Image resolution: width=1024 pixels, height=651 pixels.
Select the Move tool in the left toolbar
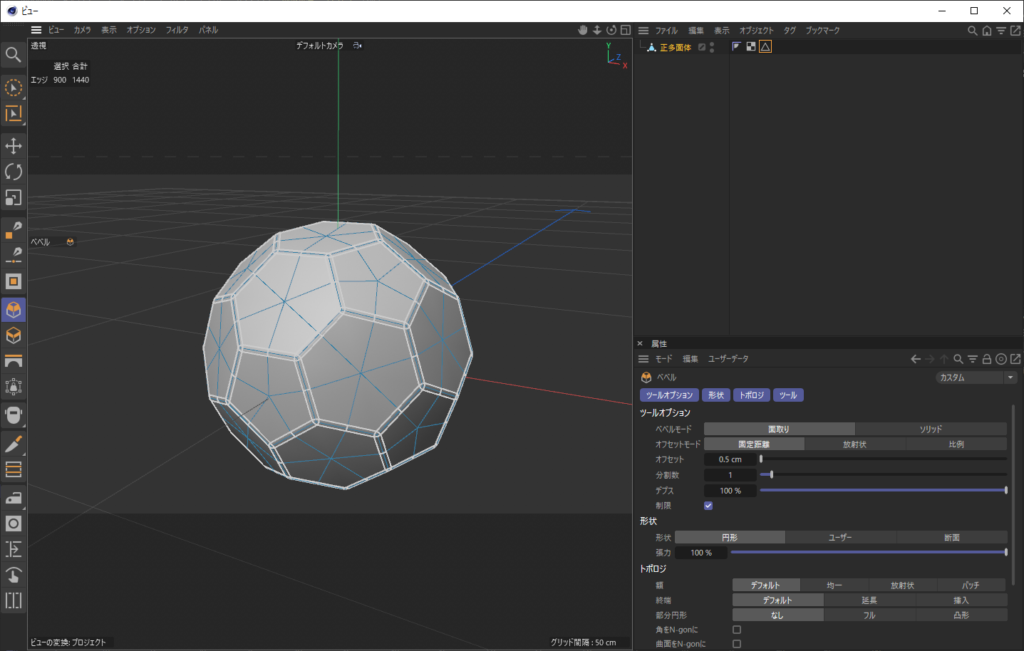[x=14, y=145]
